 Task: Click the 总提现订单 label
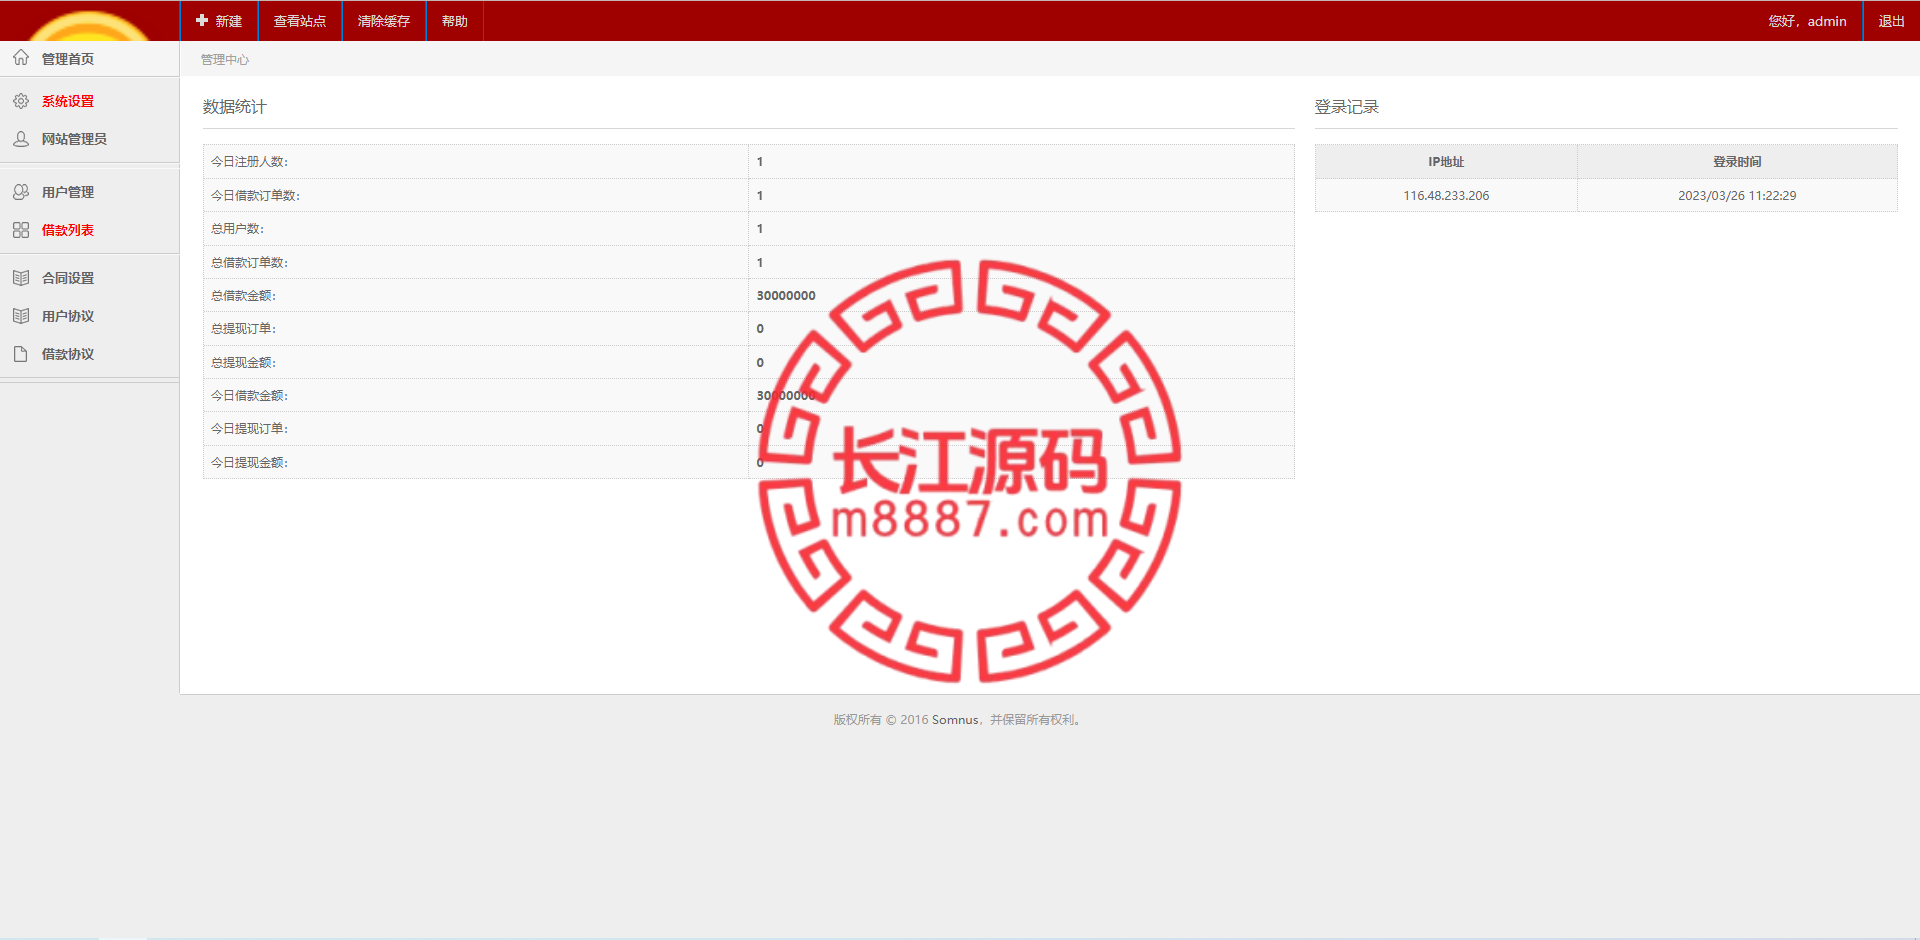pyautogui.click(x=243, y=329)
